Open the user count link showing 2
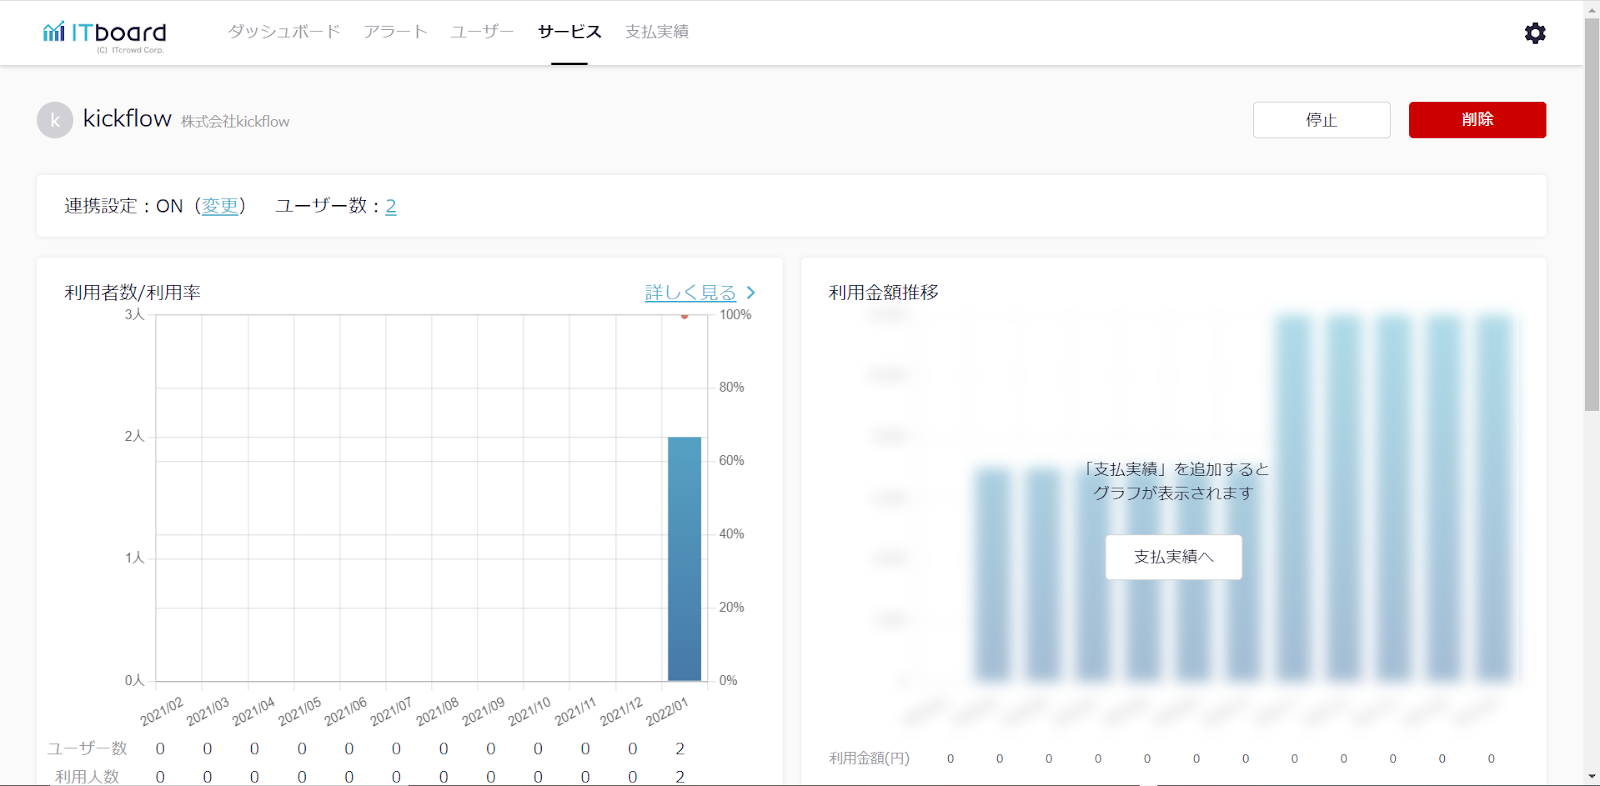Image resolution: width=1600 pixels, height=786 pixels. point(391,206)
